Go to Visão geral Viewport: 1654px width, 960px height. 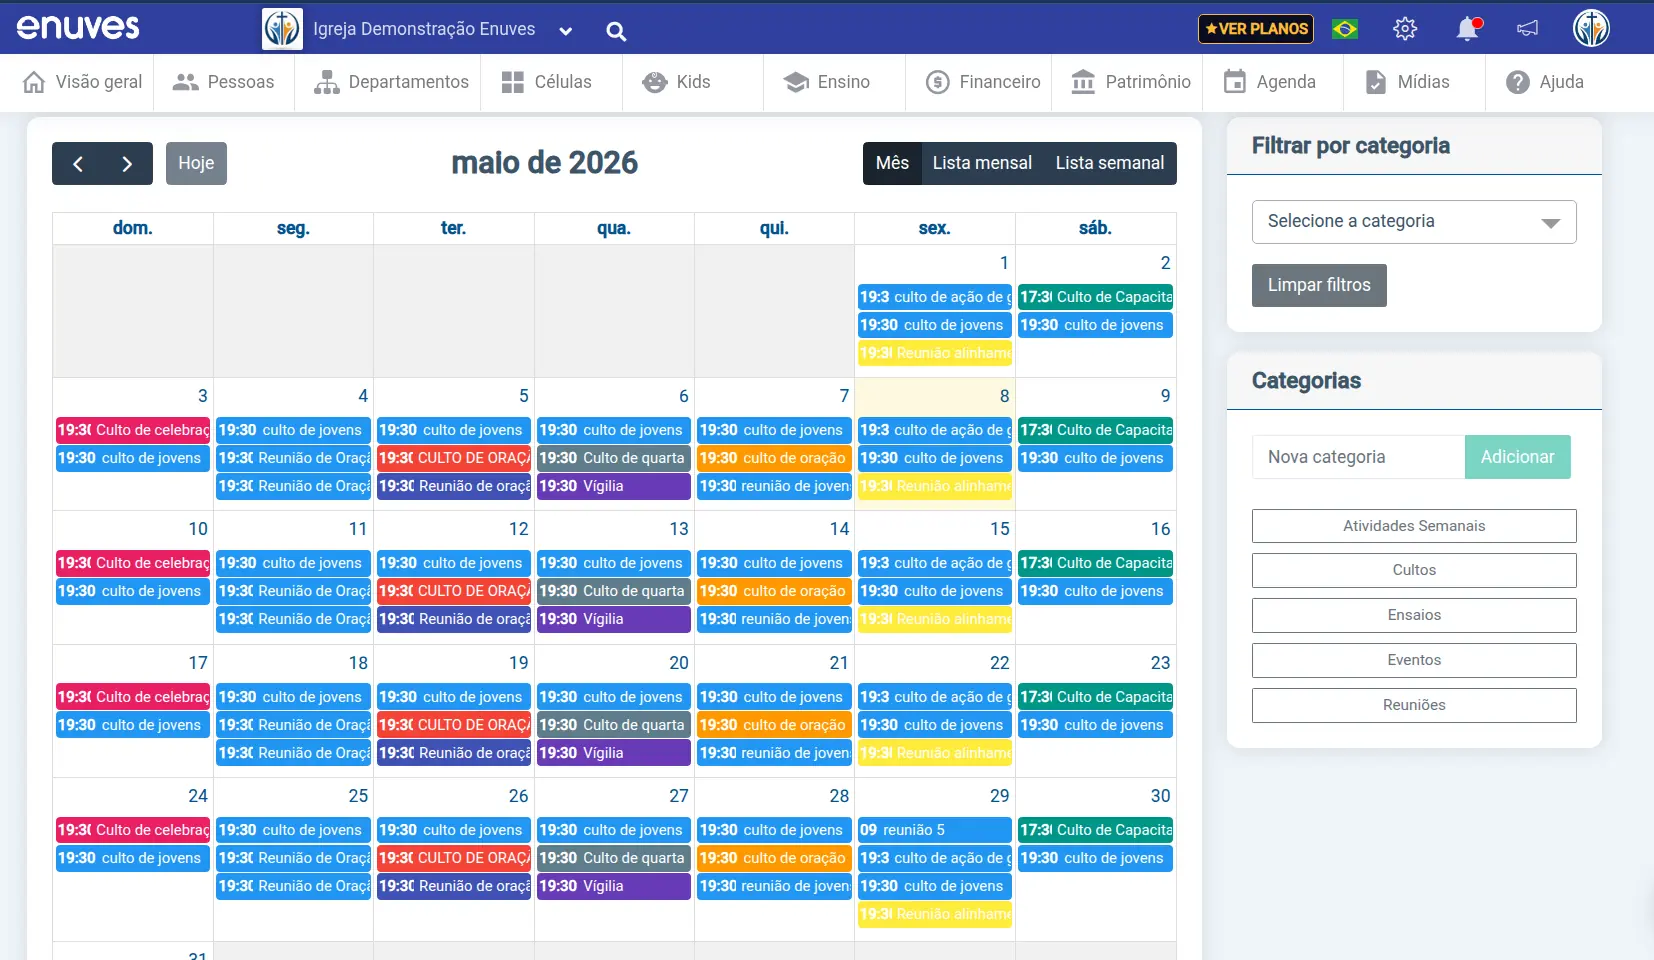coord(83,82)
